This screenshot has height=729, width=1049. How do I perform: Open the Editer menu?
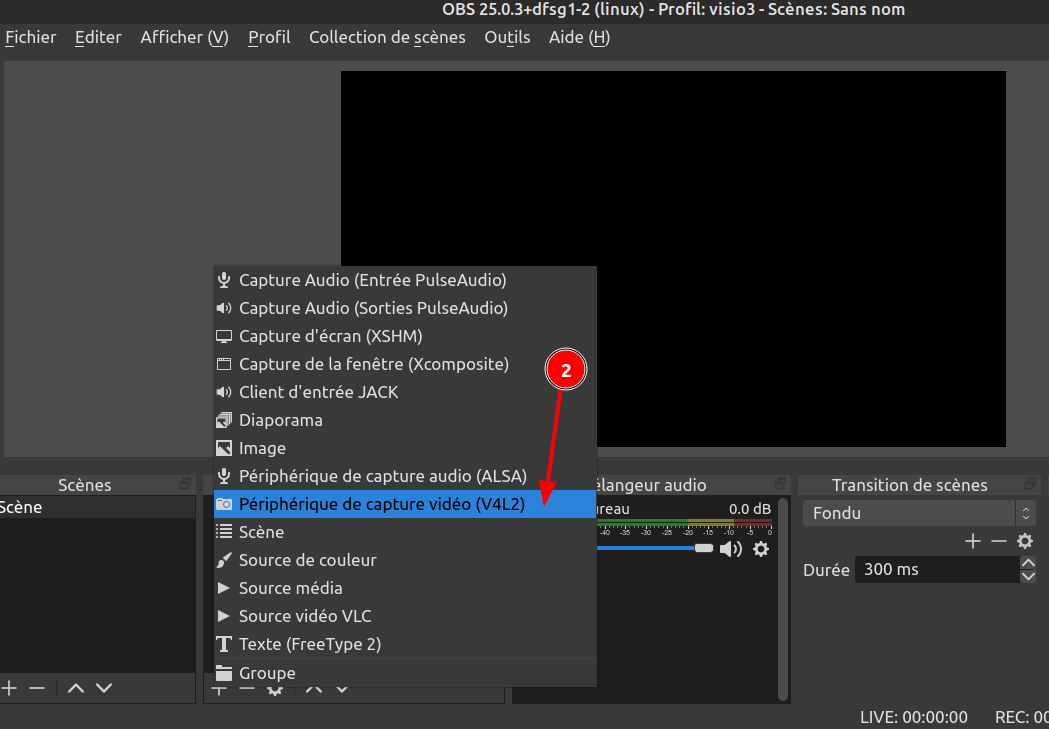click(x=98, y=37)
